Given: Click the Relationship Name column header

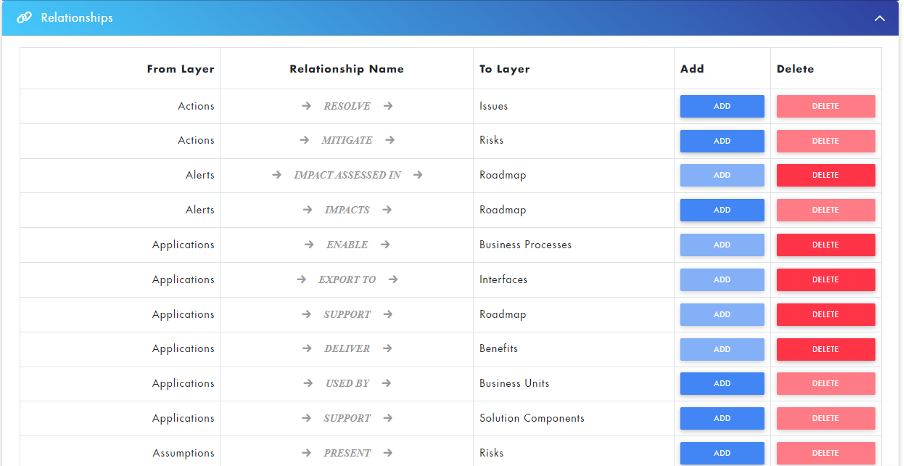Looking at the screenshot, I should click(x=346, y=69).
